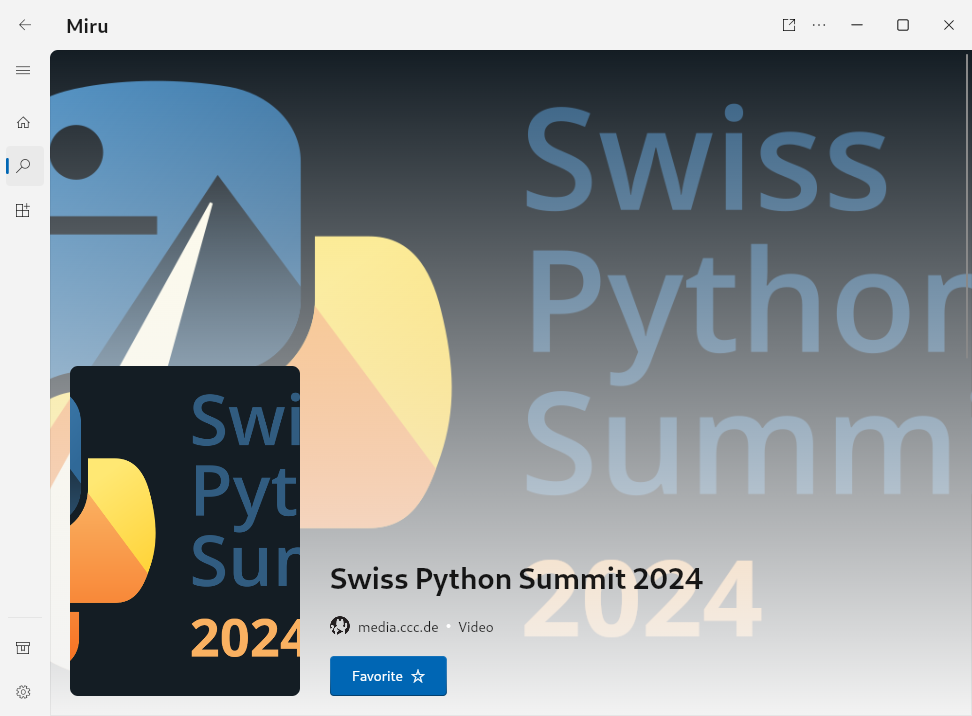Viewport: 972px width, 716px height.
Task: Add the show to favorites with the Favorite button
Action: [x=388, y=676]
